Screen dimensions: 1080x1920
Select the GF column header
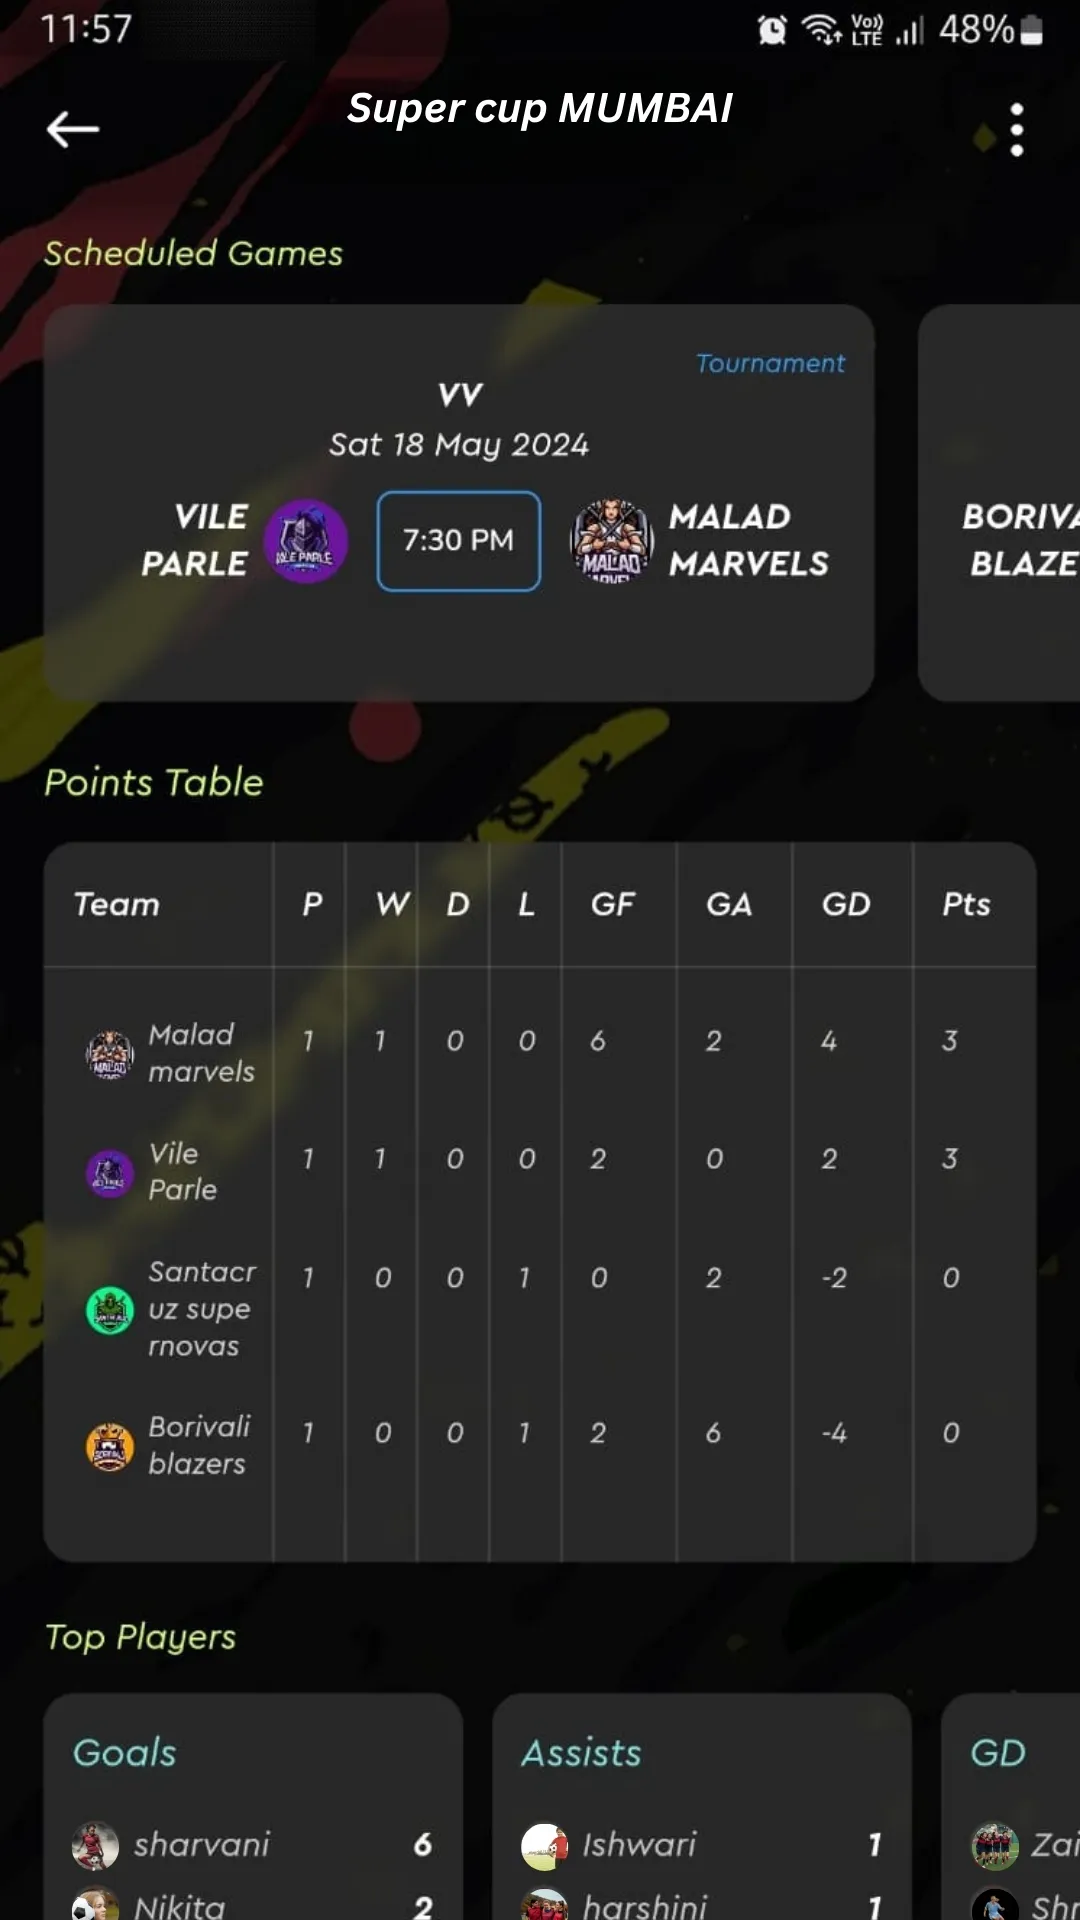pyautogui.click(x=612, y=904)
